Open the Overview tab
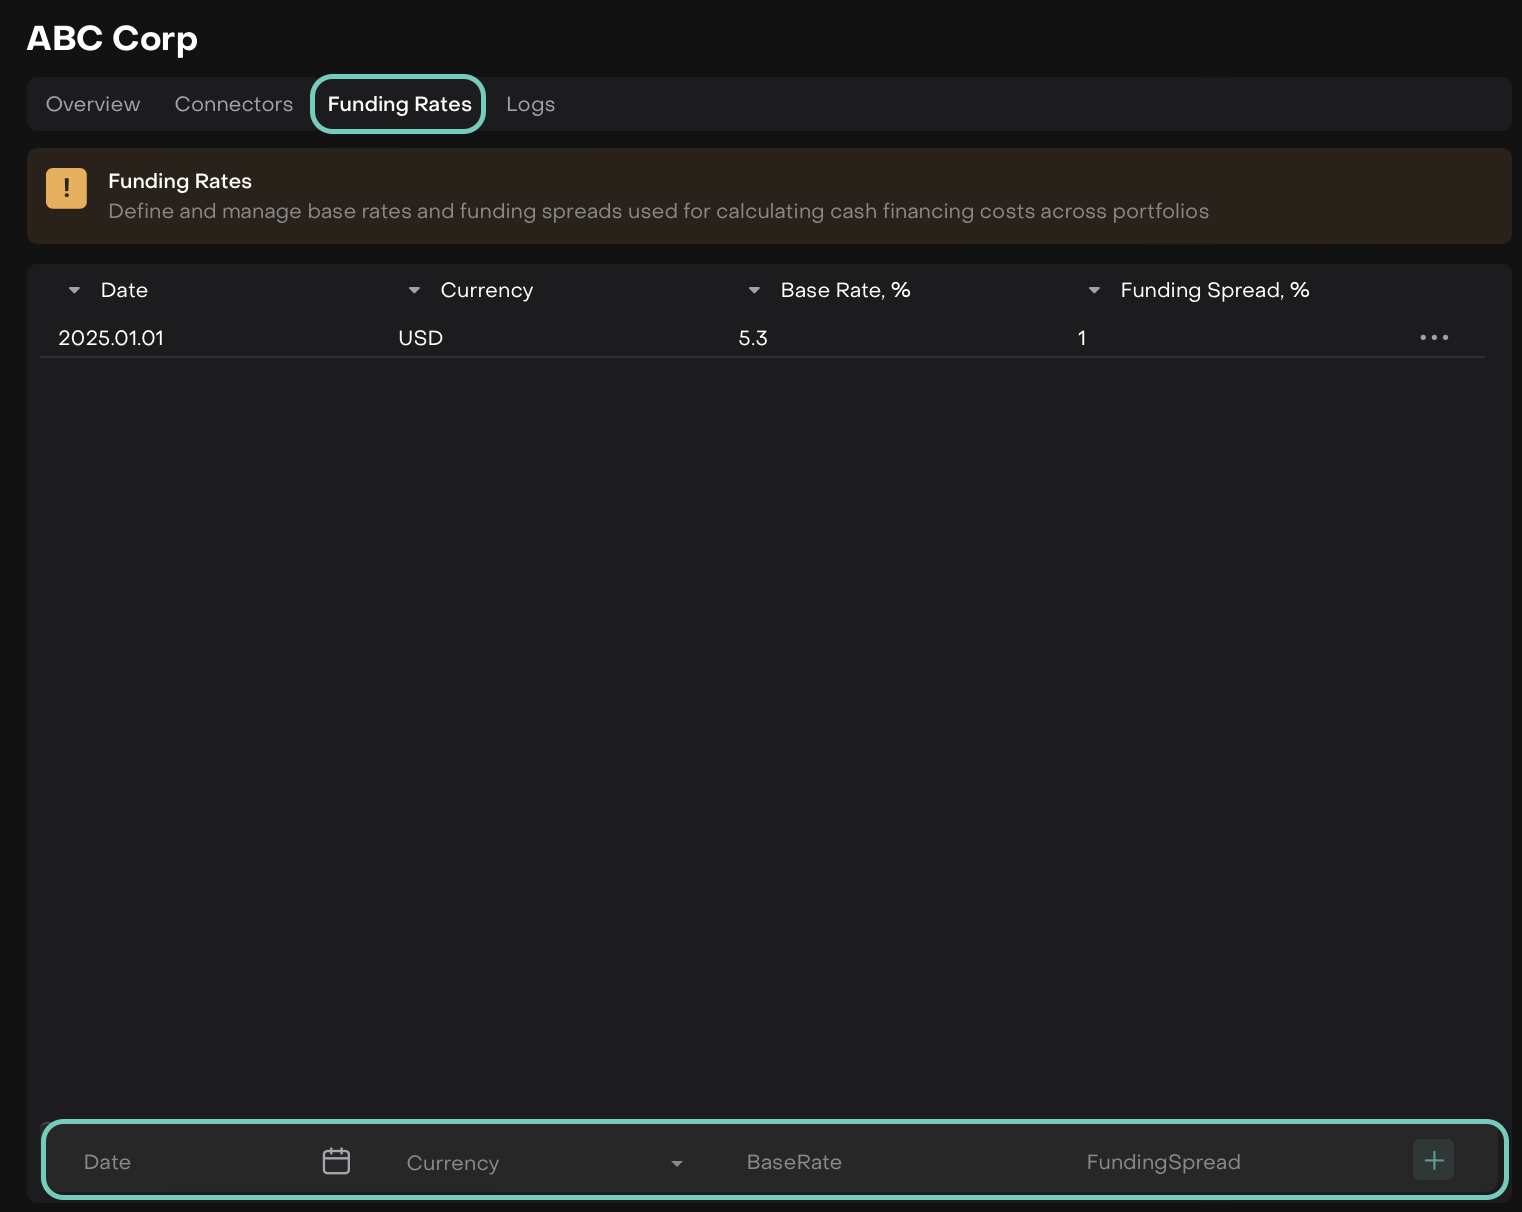 [93, 104]
